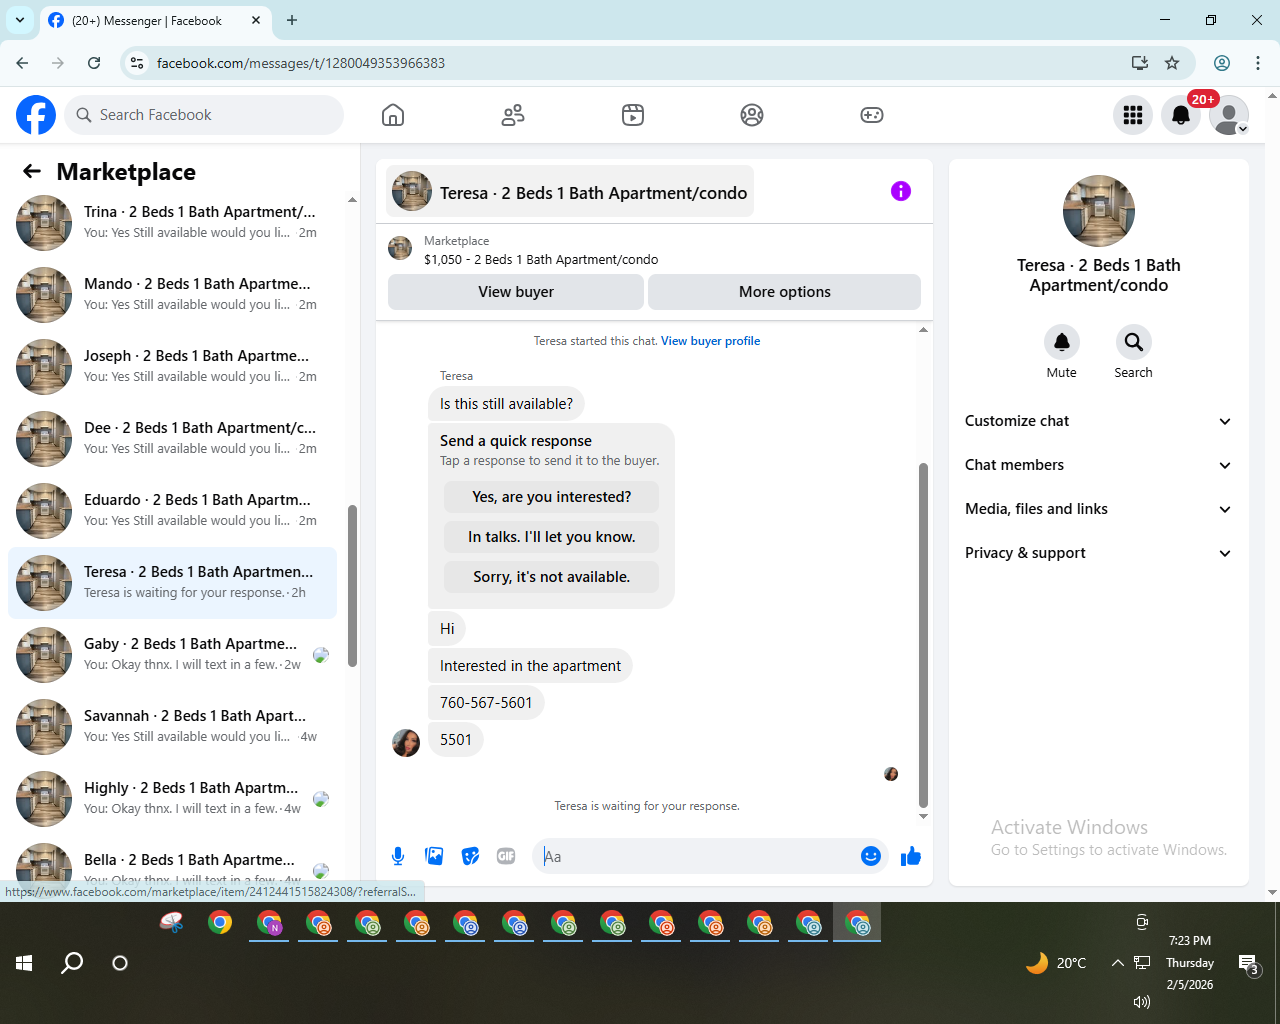This screenshot has height=1024, width=1280.
Task: Click the install app icon in address bar
Action: point(1139,63)
